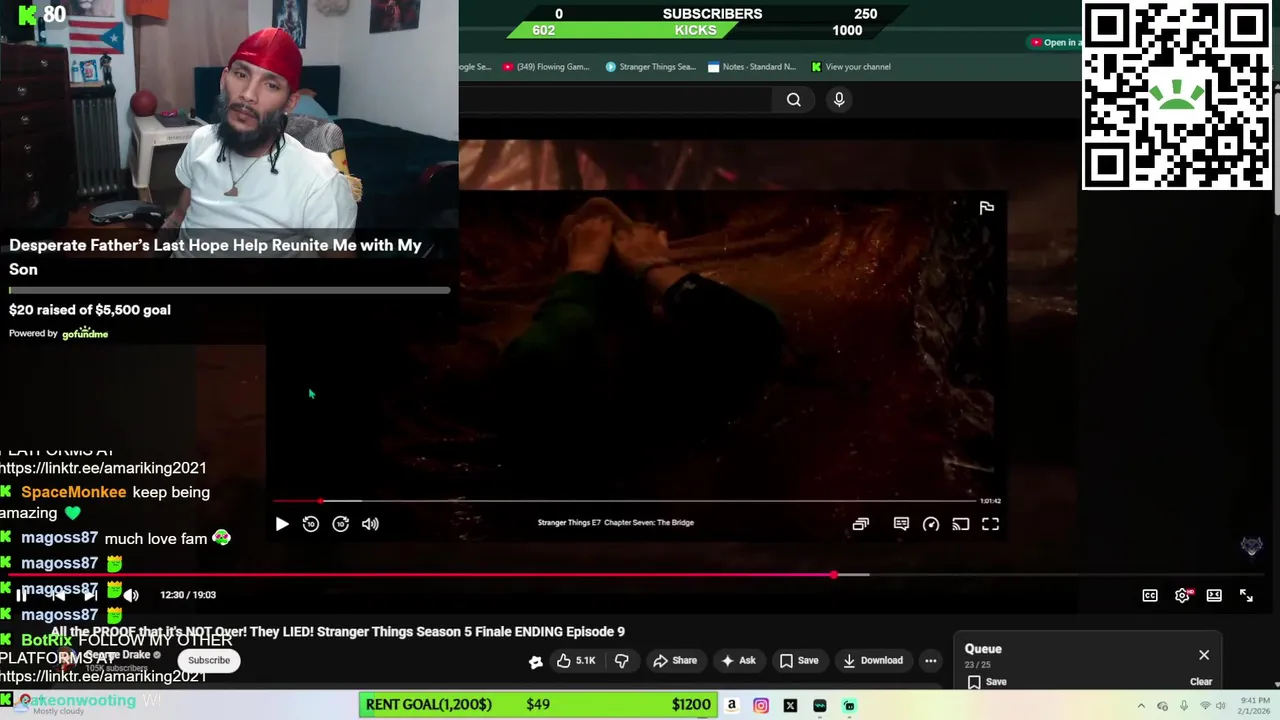Click the BotRix username in chat
The height and width of the screenshot is (720, 1280).
point(46,640)
